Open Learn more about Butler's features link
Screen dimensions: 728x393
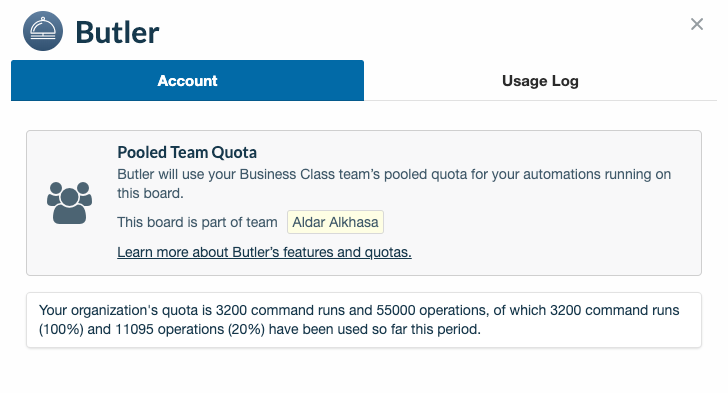coord(264,252)
